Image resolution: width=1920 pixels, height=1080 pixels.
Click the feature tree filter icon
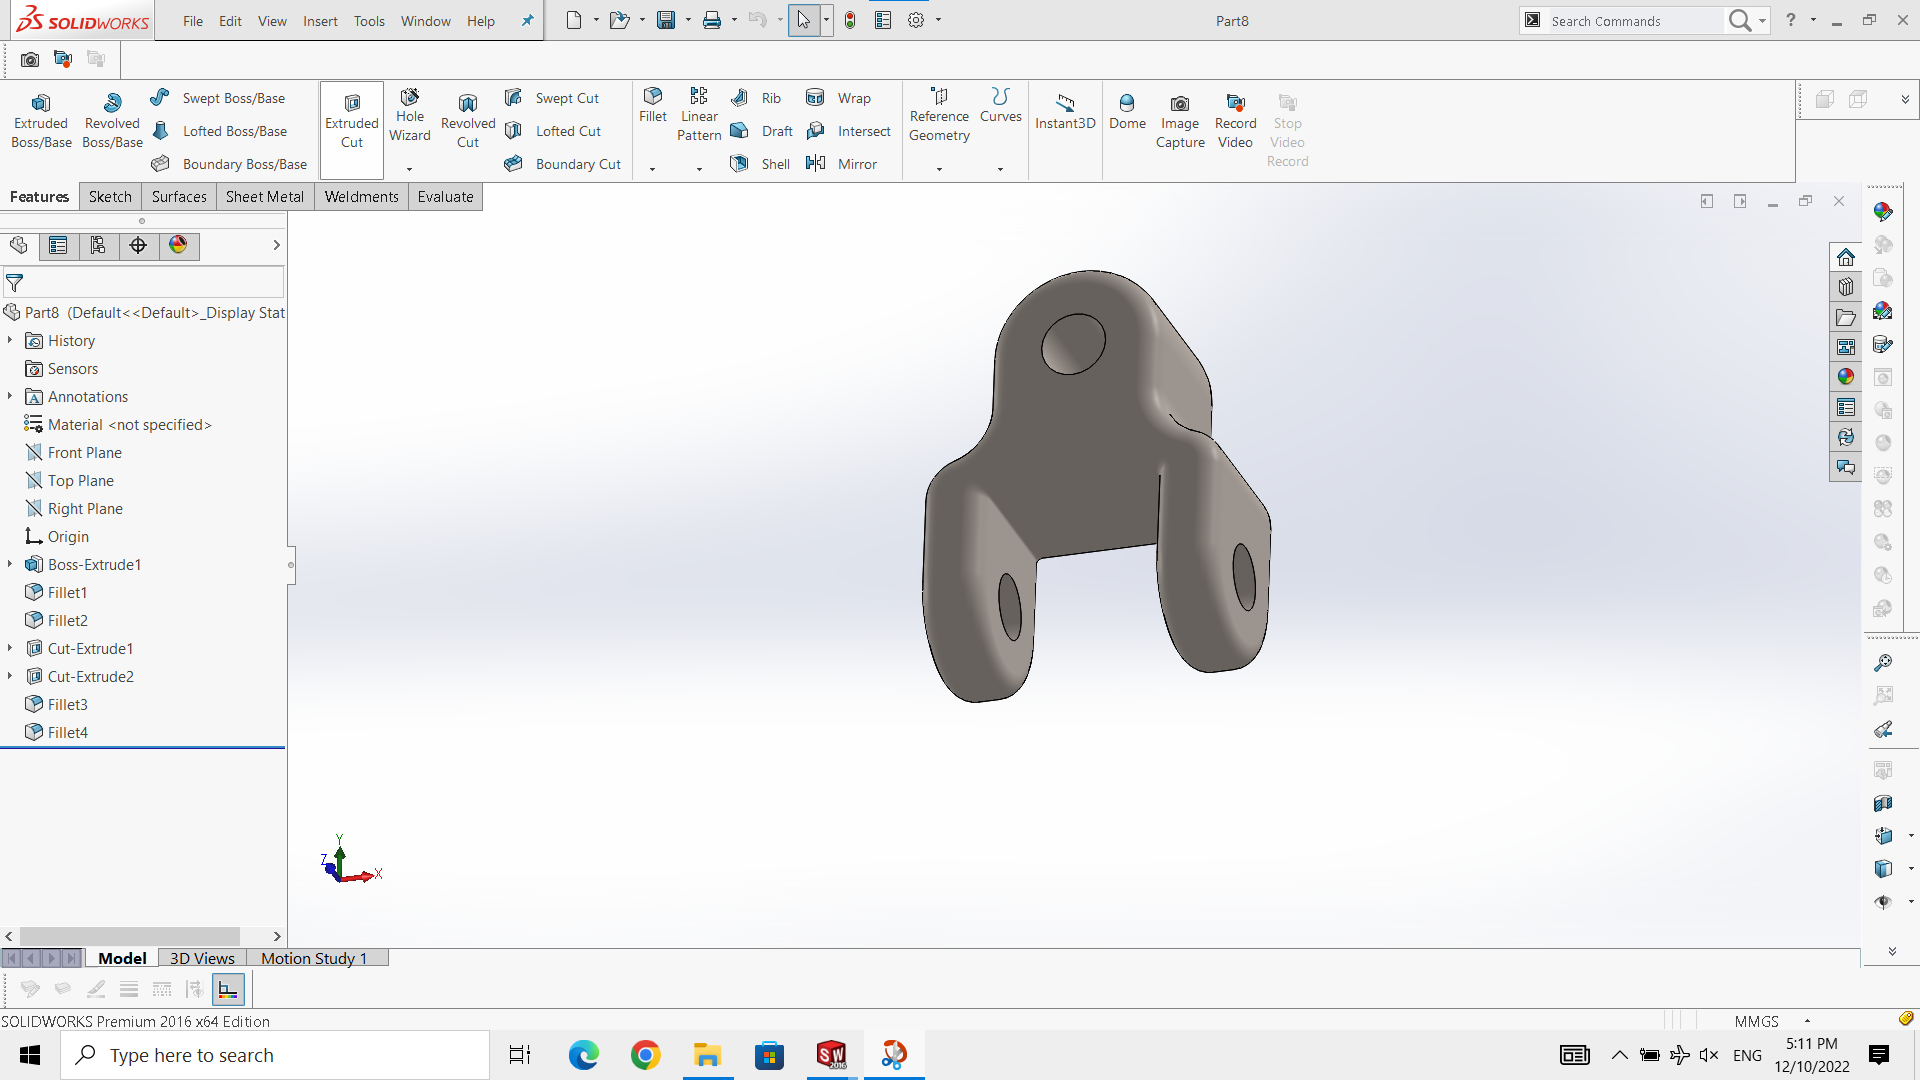[15, 283]
